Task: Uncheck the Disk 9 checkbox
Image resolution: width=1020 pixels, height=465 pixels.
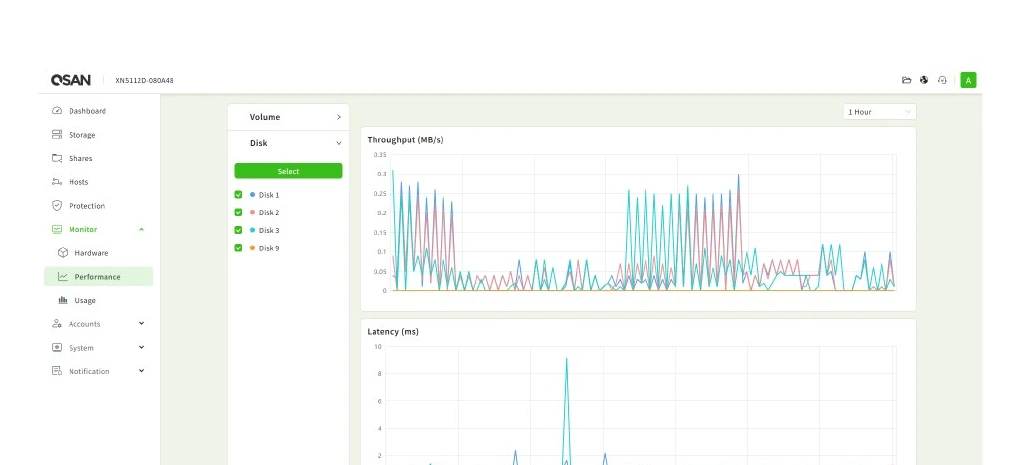Action: point(238,248)
